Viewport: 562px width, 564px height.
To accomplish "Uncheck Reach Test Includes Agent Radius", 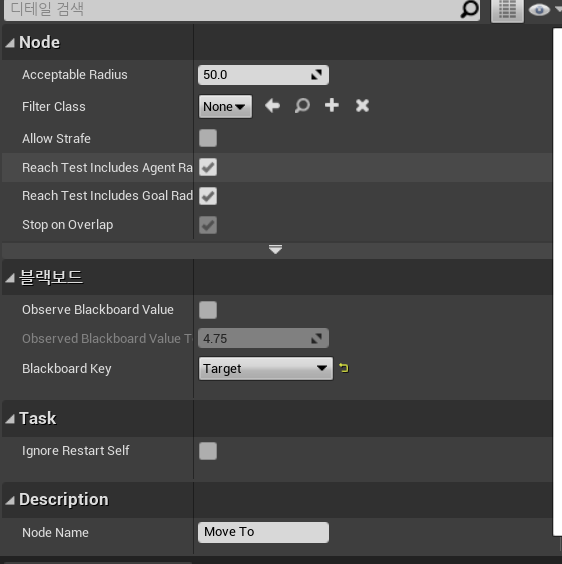I will click(x=208, y=167).
